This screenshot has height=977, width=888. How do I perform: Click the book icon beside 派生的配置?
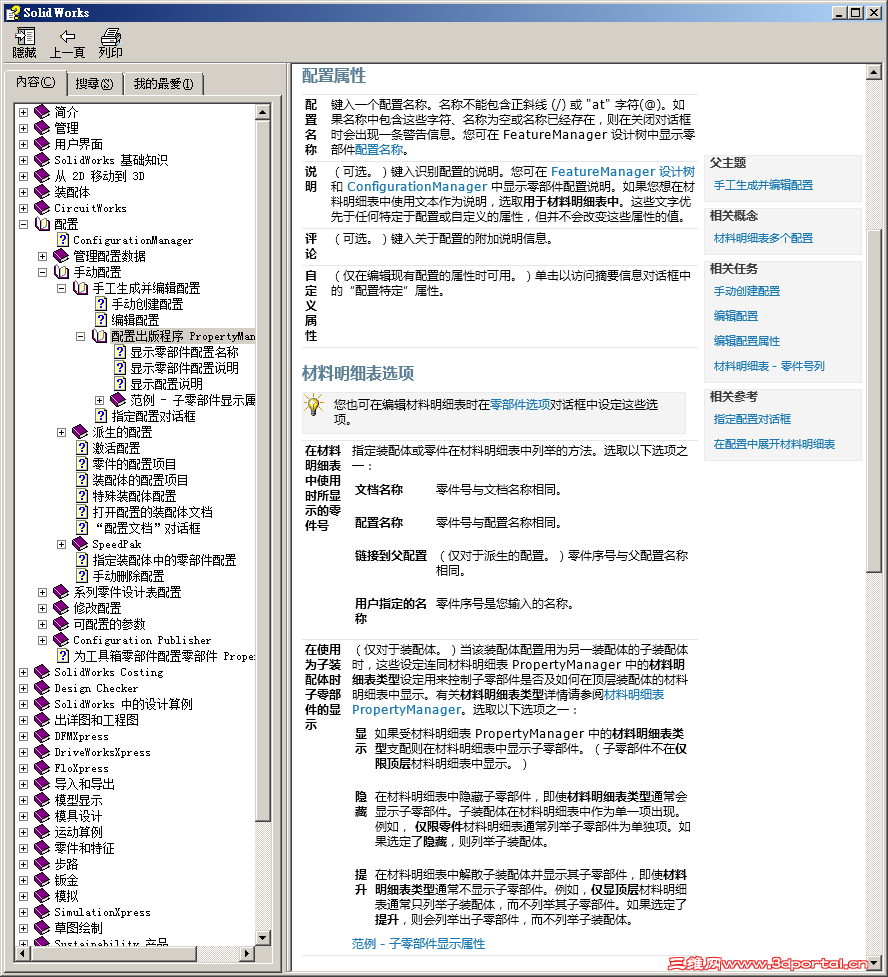click(80, 432)
